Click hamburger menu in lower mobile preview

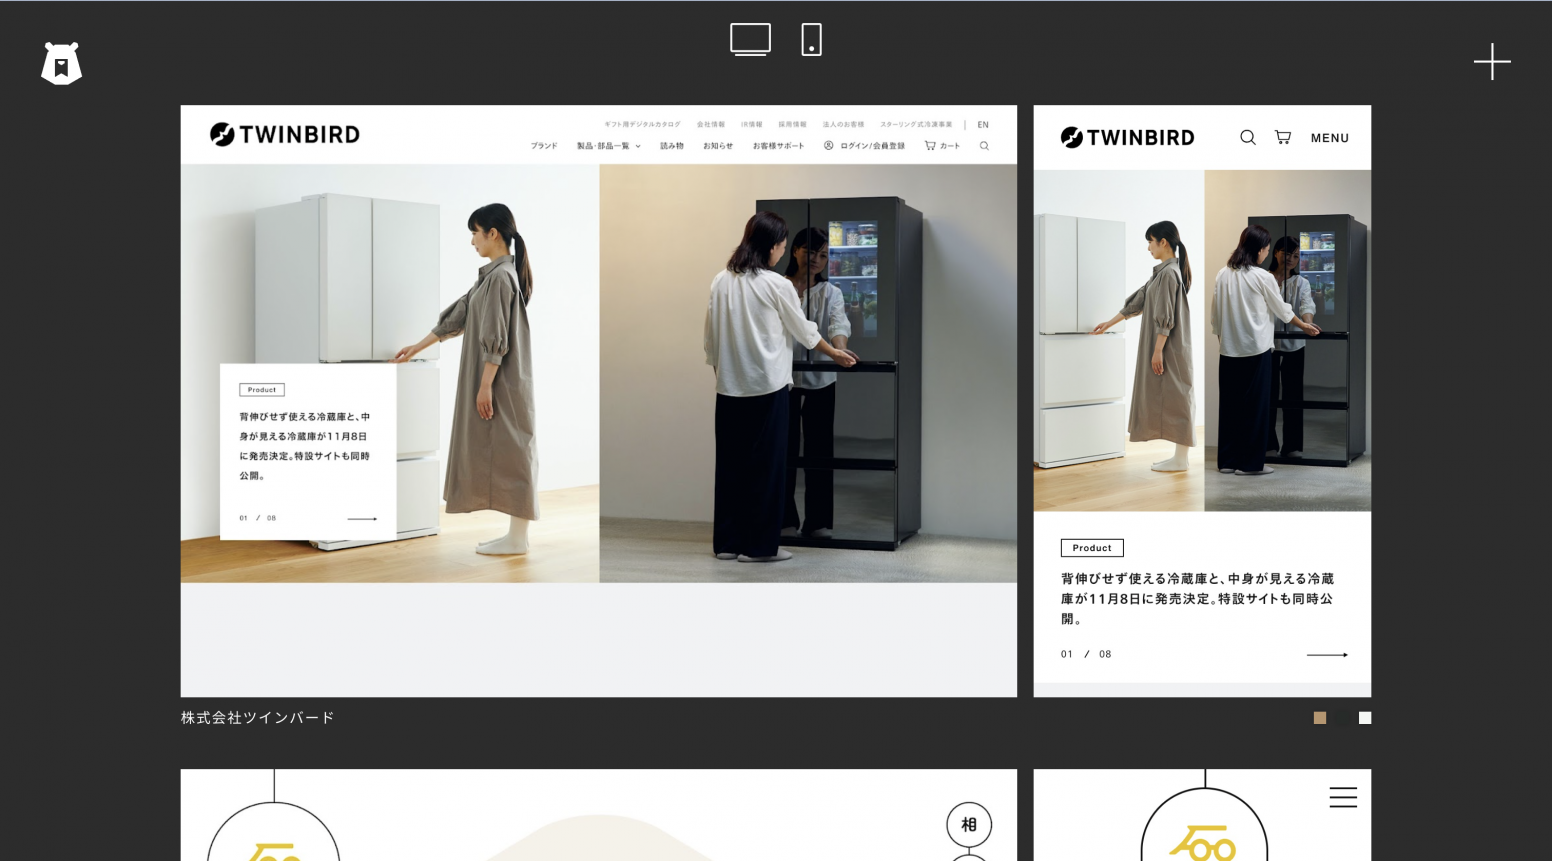1343,796
